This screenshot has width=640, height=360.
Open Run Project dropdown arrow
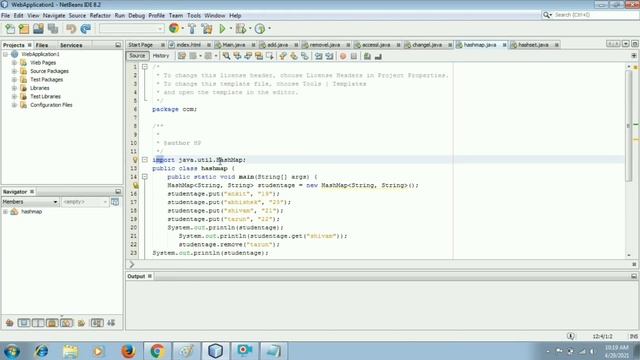coord(231,29)
